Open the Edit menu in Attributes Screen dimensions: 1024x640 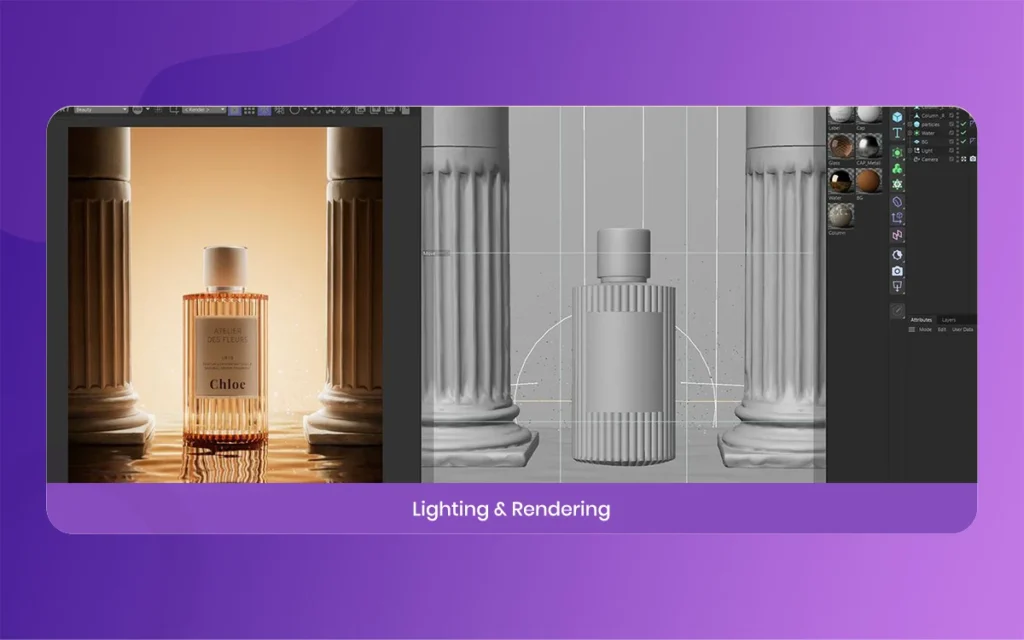[x=942, y=330]
